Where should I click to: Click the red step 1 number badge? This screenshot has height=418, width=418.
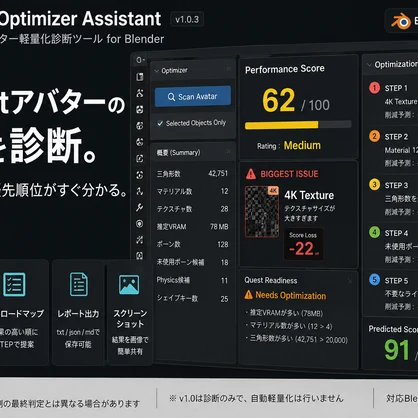tap(374, 88)
